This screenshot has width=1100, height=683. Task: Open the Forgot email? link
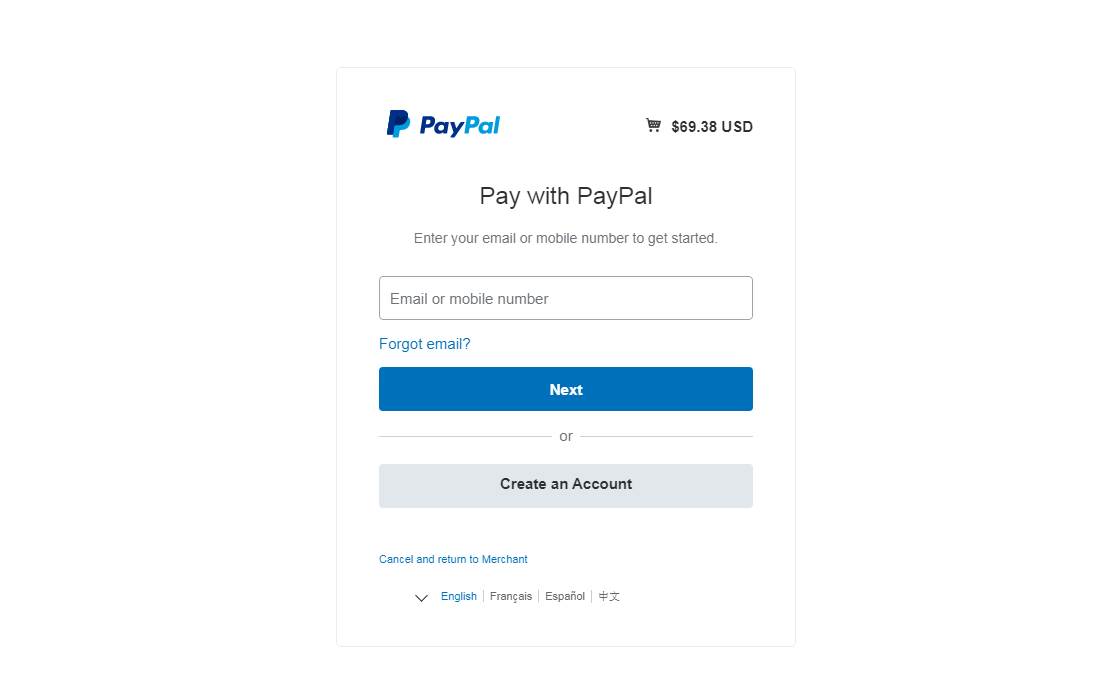pos(424,344)
